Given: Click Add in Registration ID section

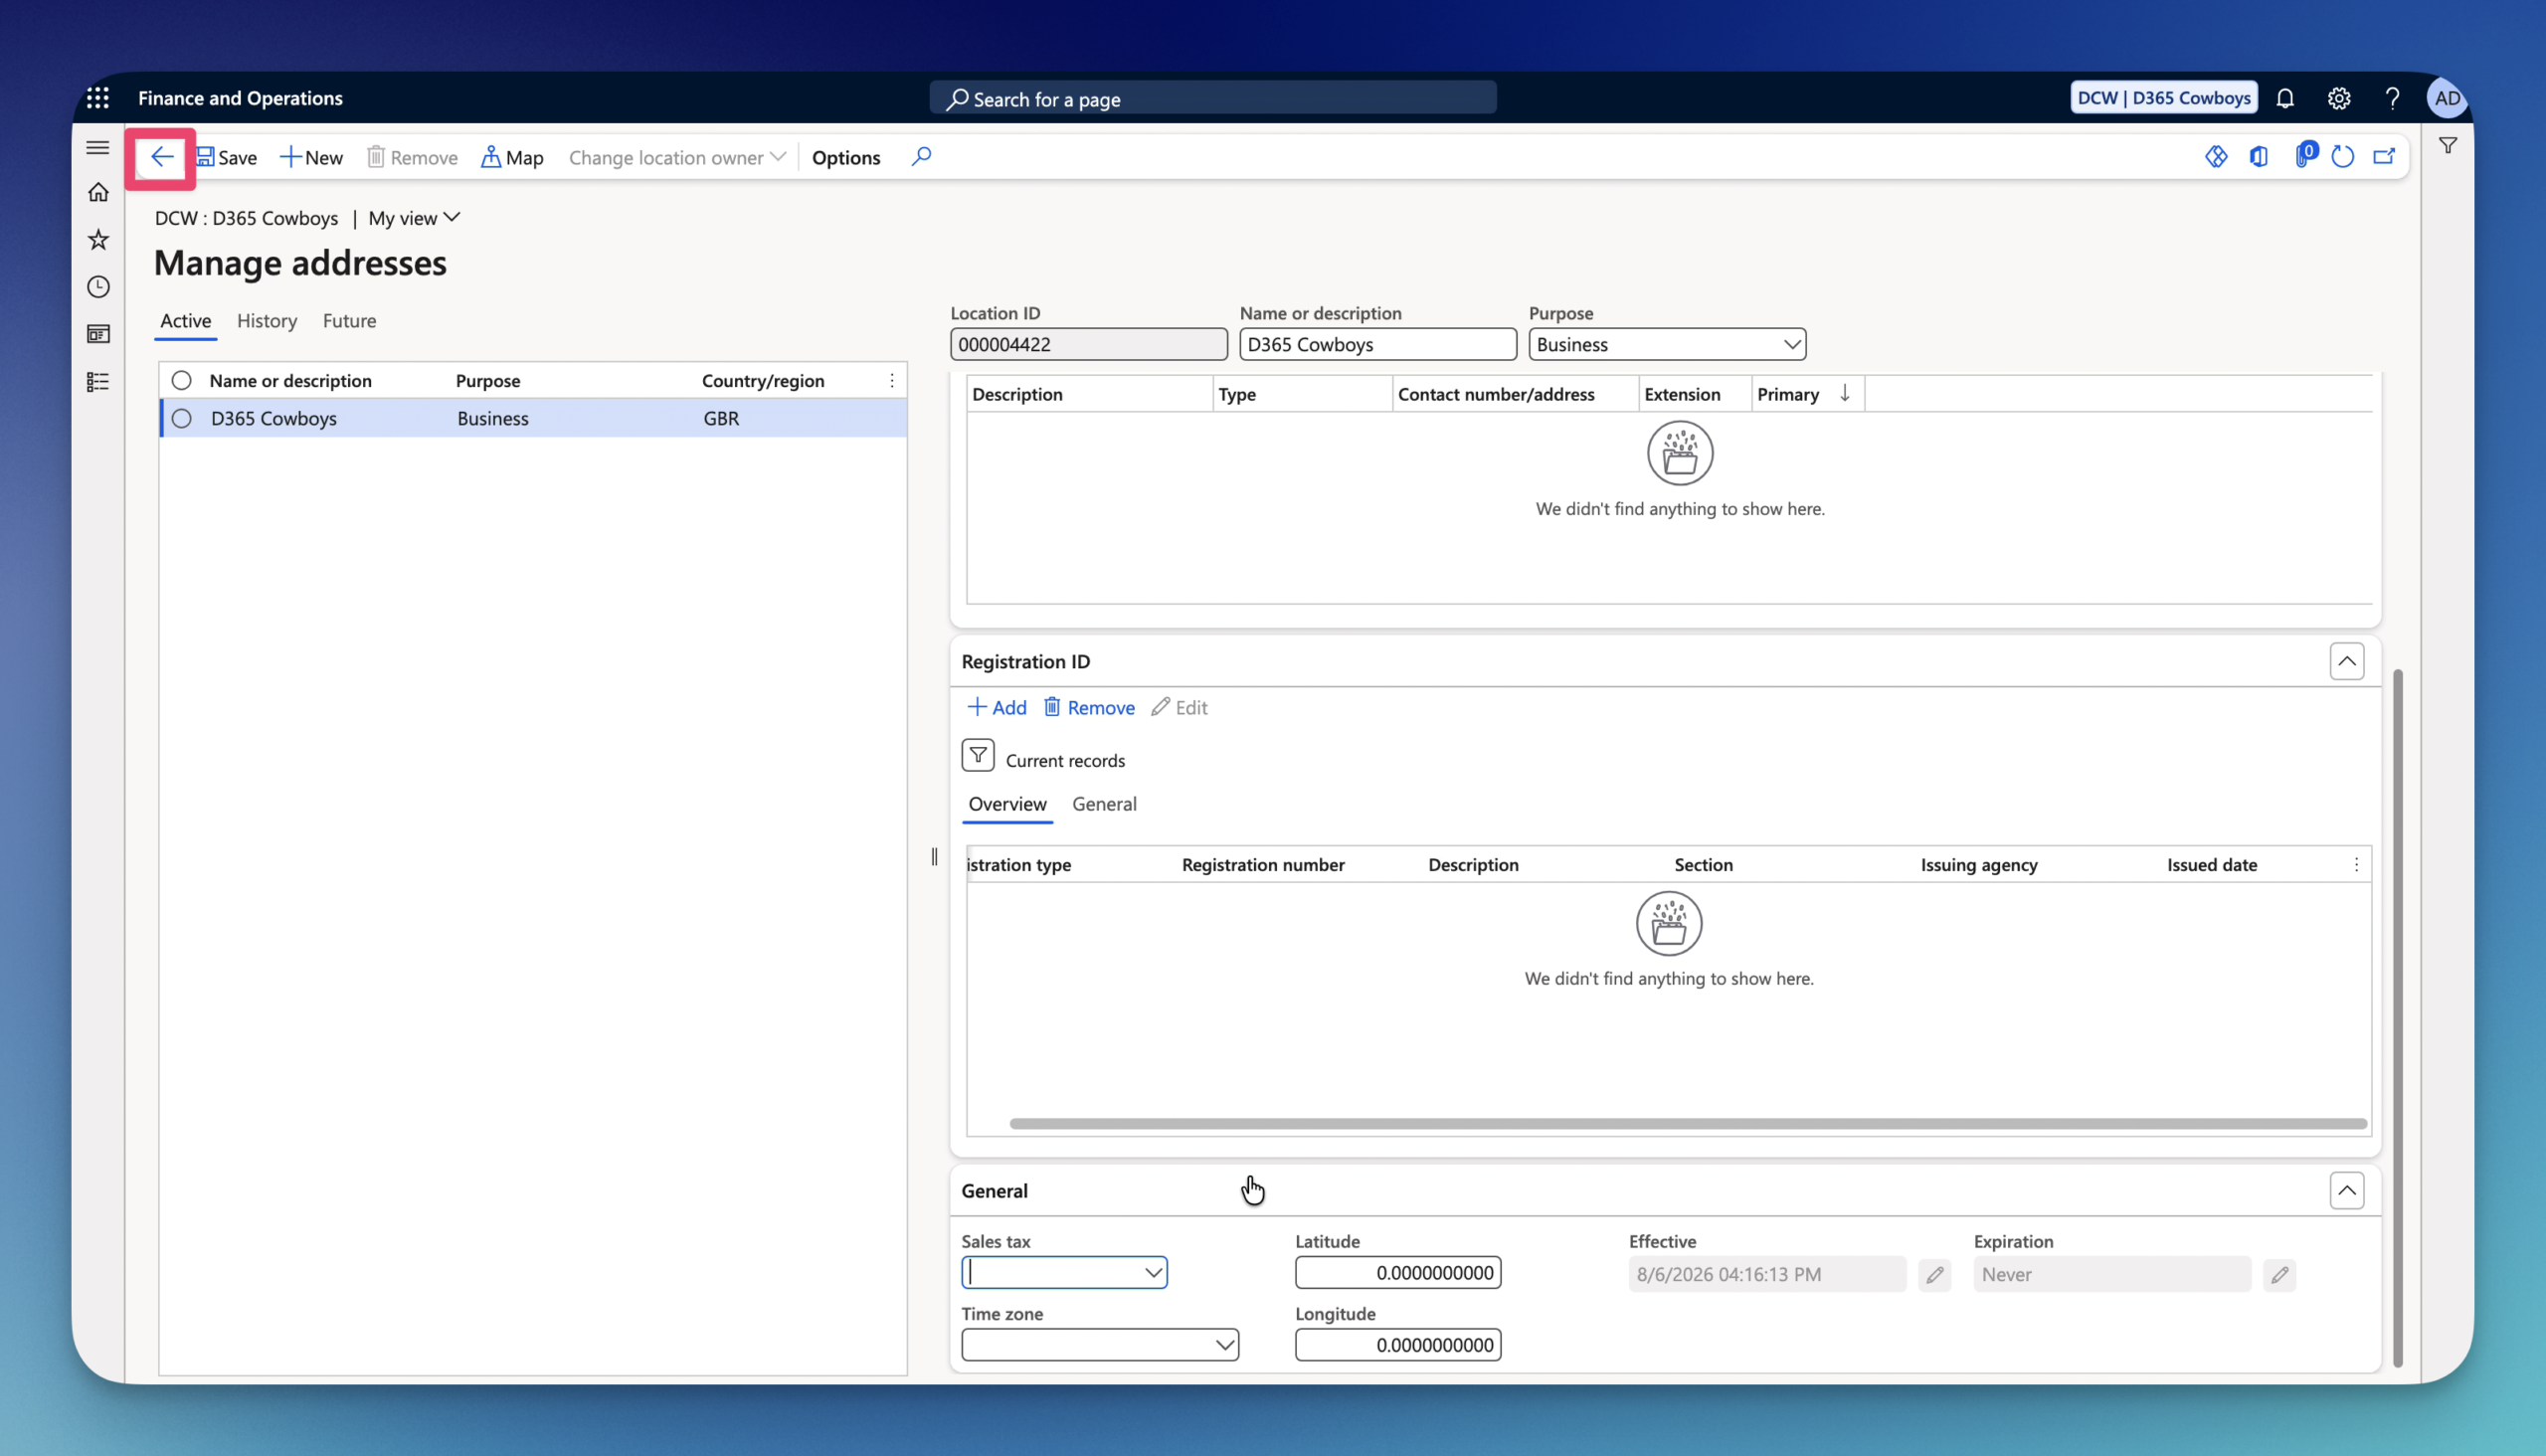Looking at the screenshot, I should pyautogui.click(x=997, y=707).
